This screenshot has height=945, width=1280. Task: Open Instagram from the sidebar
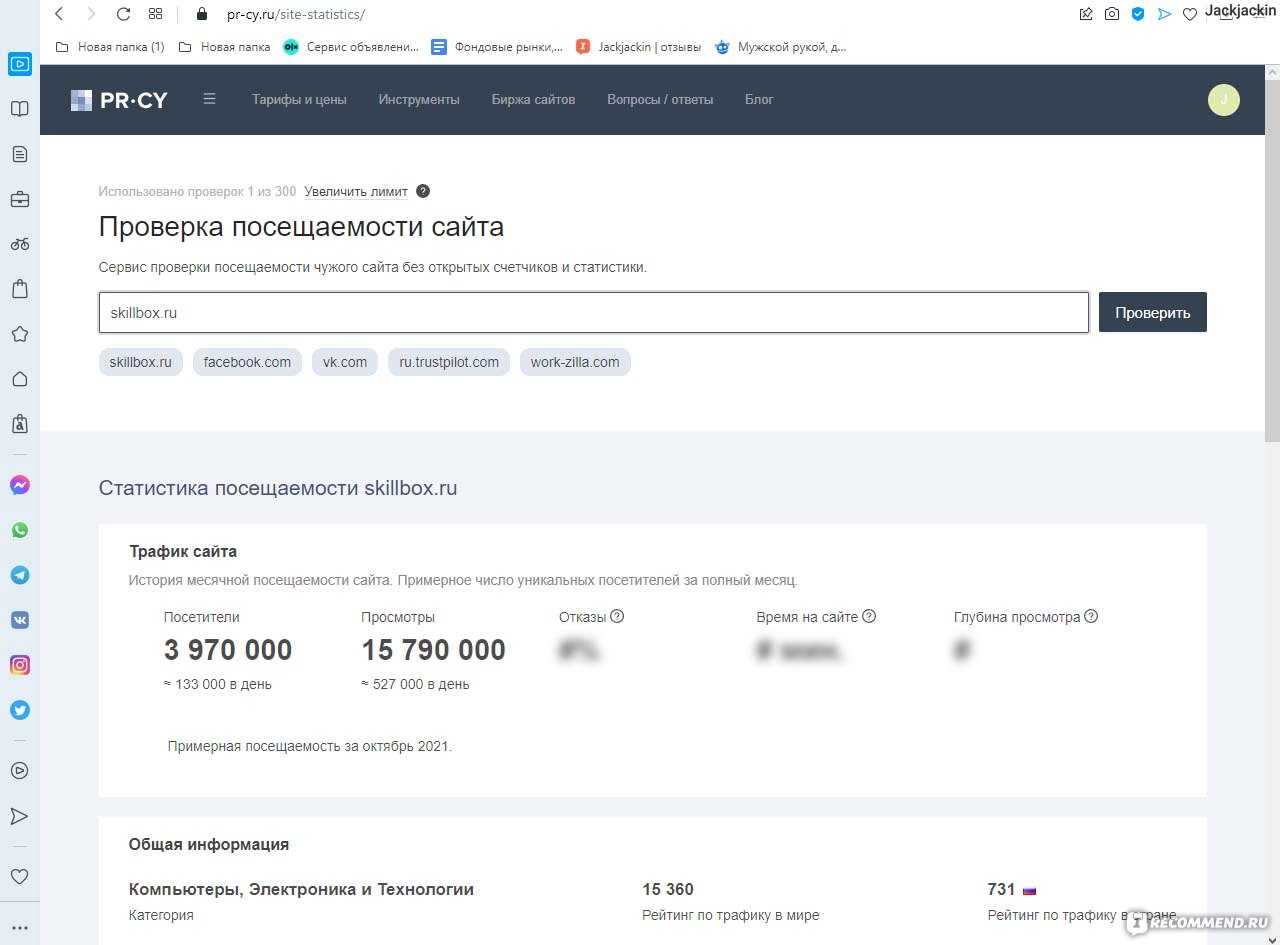coord(20,665)
